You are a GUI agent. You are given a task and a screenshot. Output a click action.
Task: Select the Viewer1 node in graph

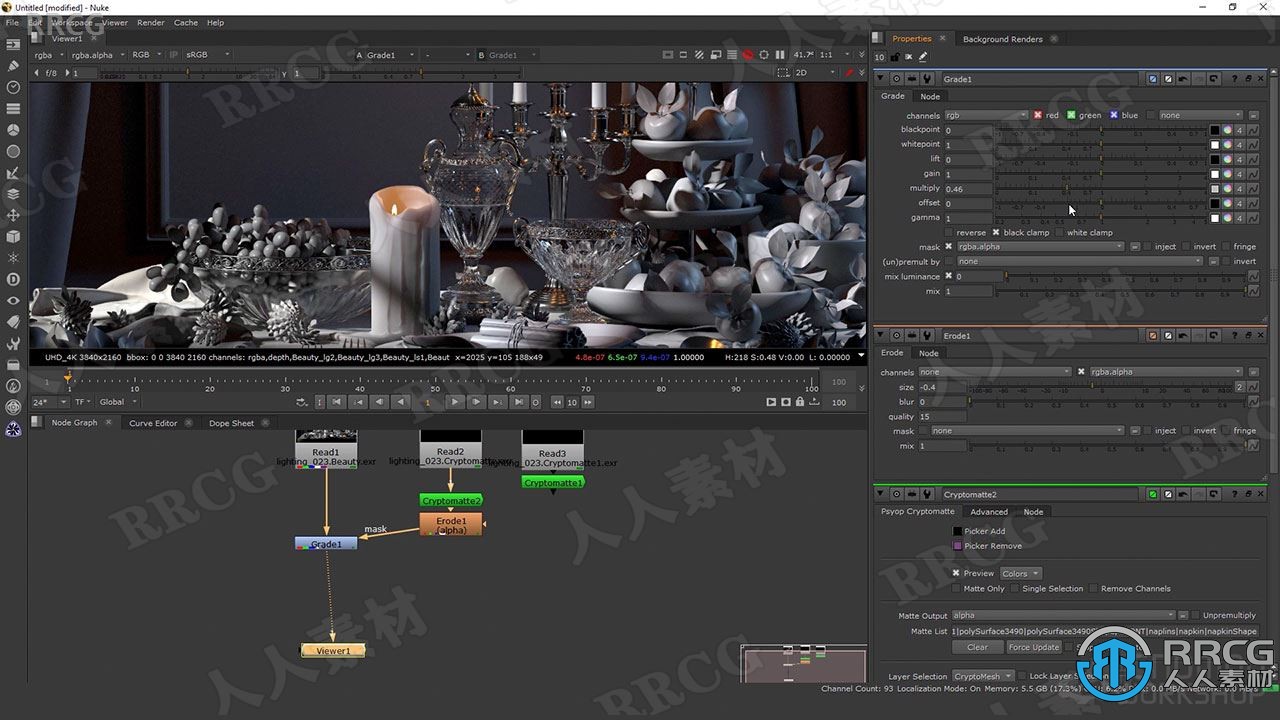(333, 651)
